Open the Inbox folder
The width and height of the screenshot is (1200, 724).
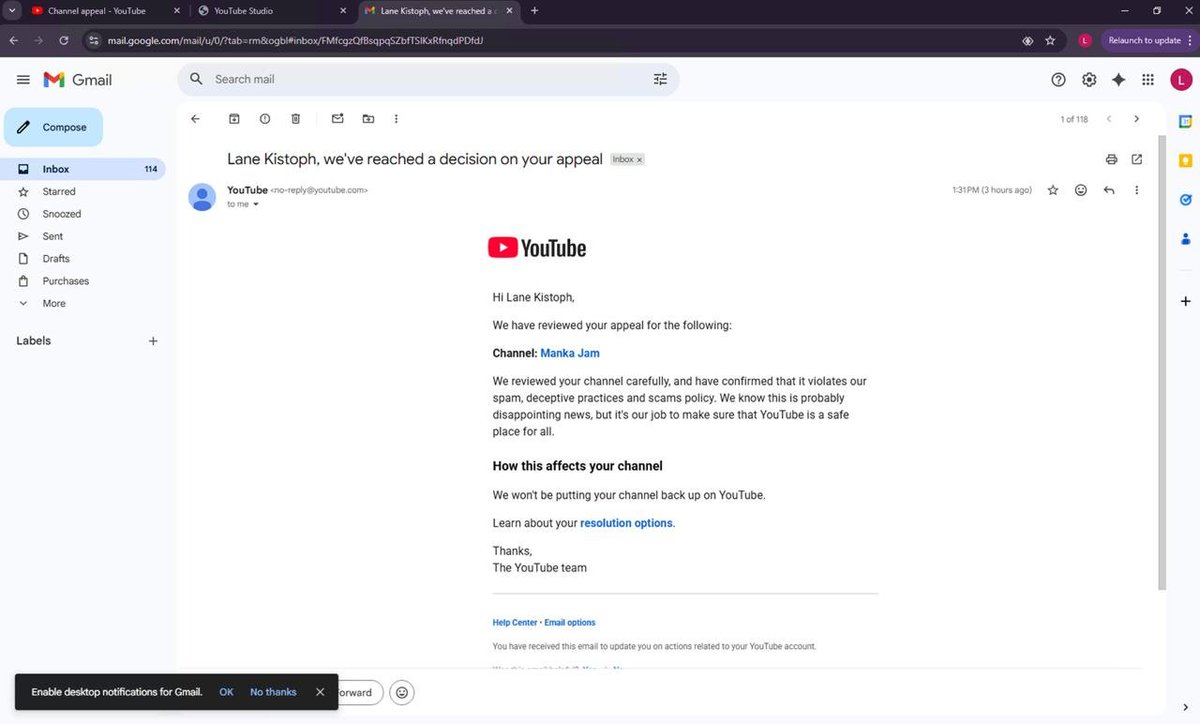pyautogui.click(x=83, y=169)
